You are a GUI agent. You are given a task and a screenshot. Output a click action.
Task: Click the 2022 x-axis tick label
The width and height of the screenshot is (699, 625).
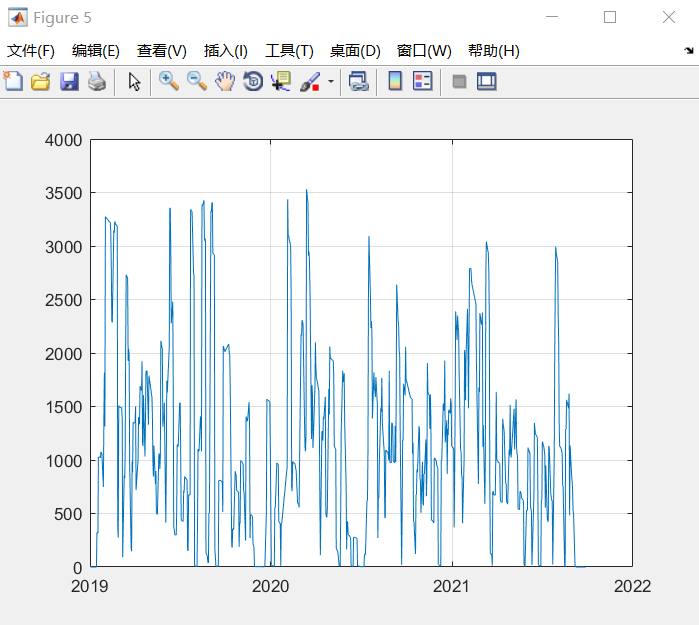[633, 586]
